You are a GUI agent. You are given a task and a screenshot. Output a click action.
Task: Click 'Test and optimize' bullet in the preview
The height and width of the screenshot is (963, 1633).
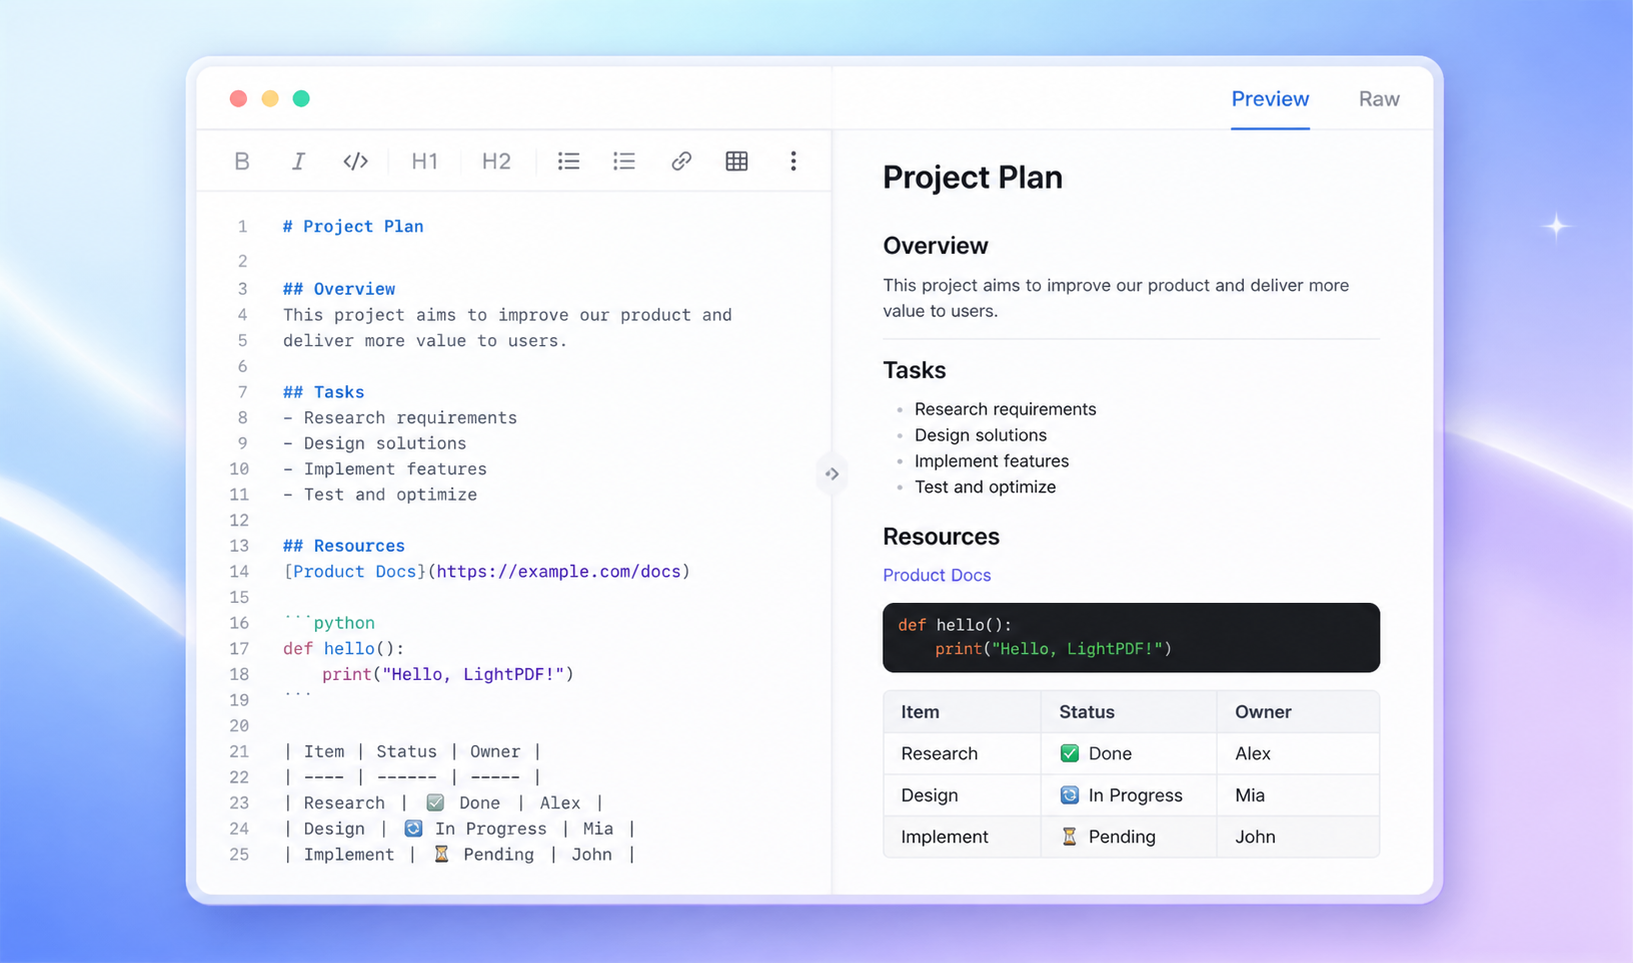click(x=985, y=487)
